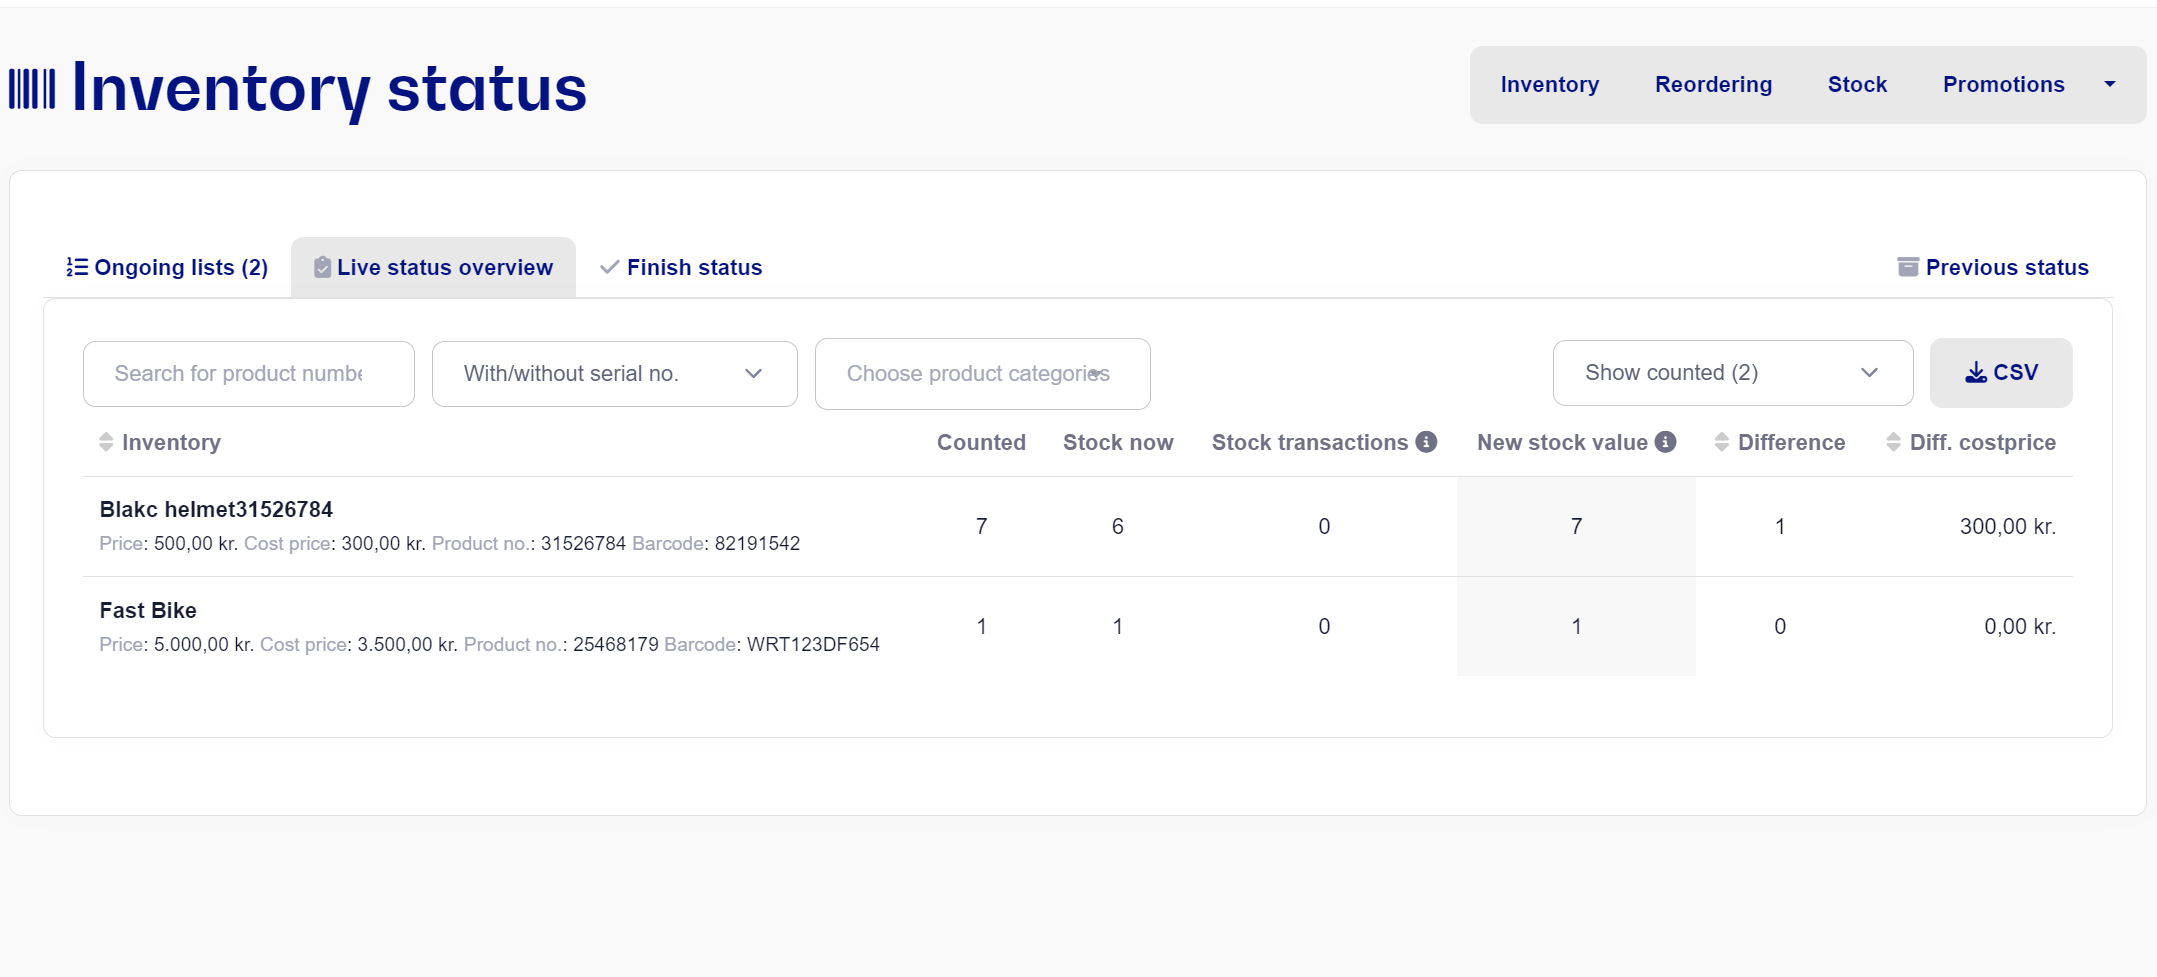This screenshot has width=2157, height=977.
Task: Sort by Inventory column arrows
Action: point(106,442)
